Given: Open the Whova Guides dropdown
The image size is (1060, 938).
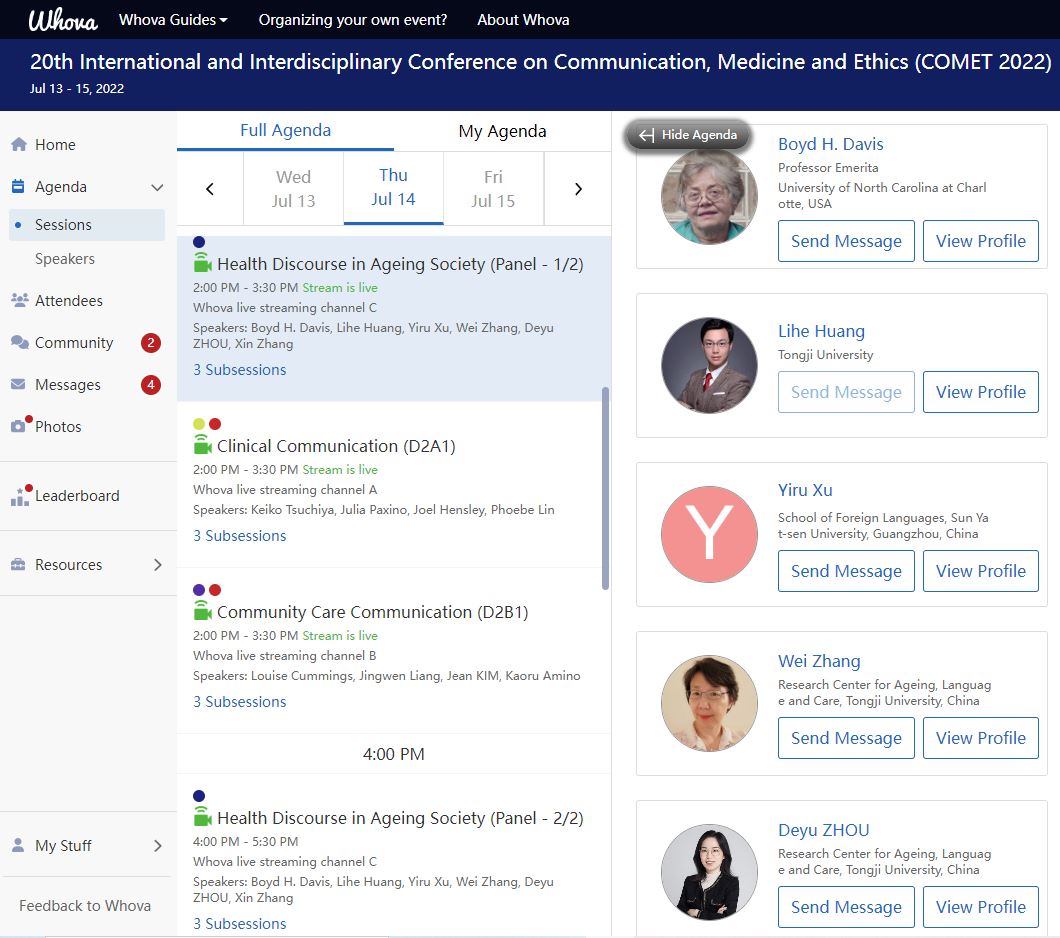Looking at the screenshot, I should point(173,20).
